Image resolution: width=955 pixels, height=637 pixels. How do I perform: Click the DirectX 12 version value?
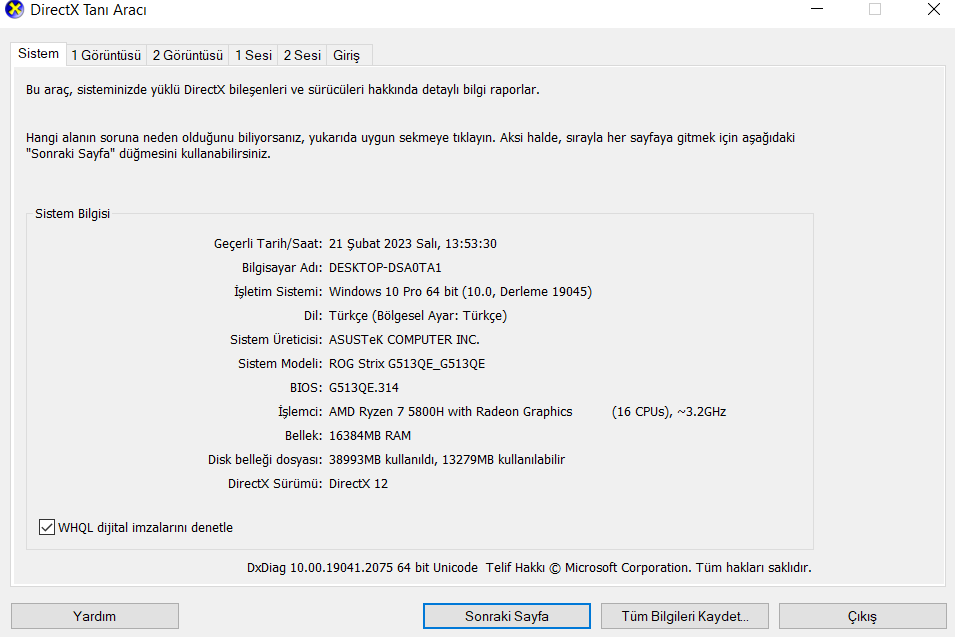pyautogui.click(x=358, y=484)
